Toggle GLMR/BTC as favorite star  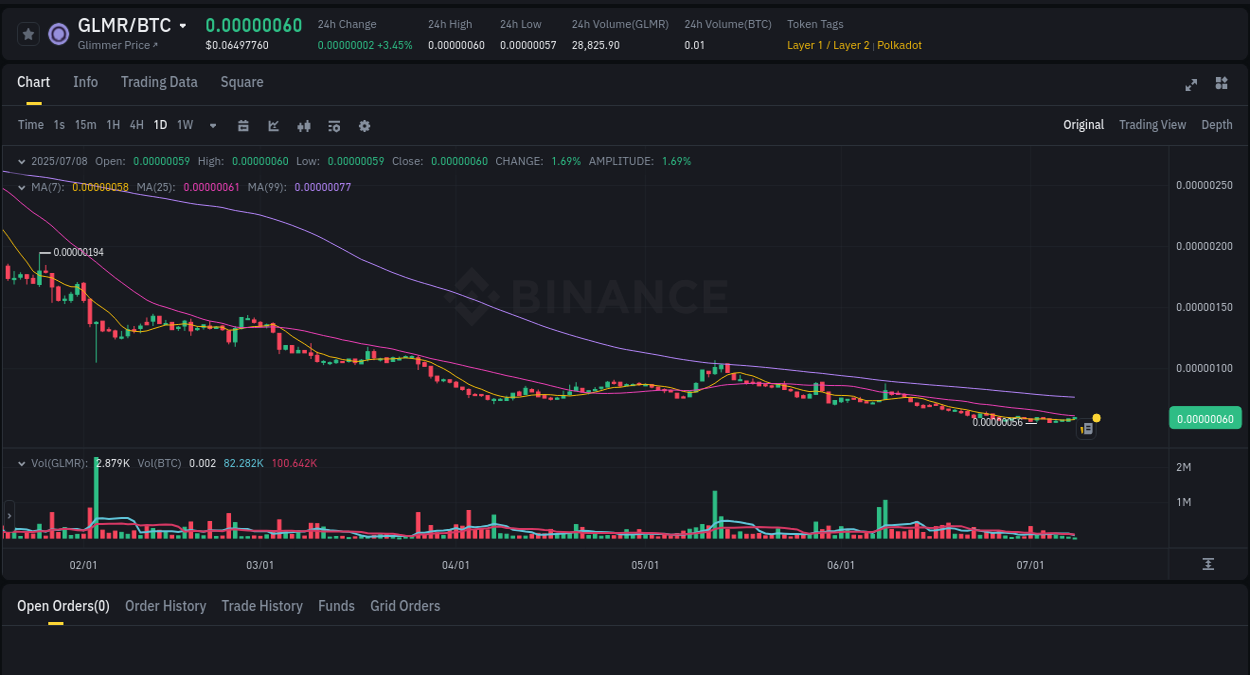coord(28,33)
